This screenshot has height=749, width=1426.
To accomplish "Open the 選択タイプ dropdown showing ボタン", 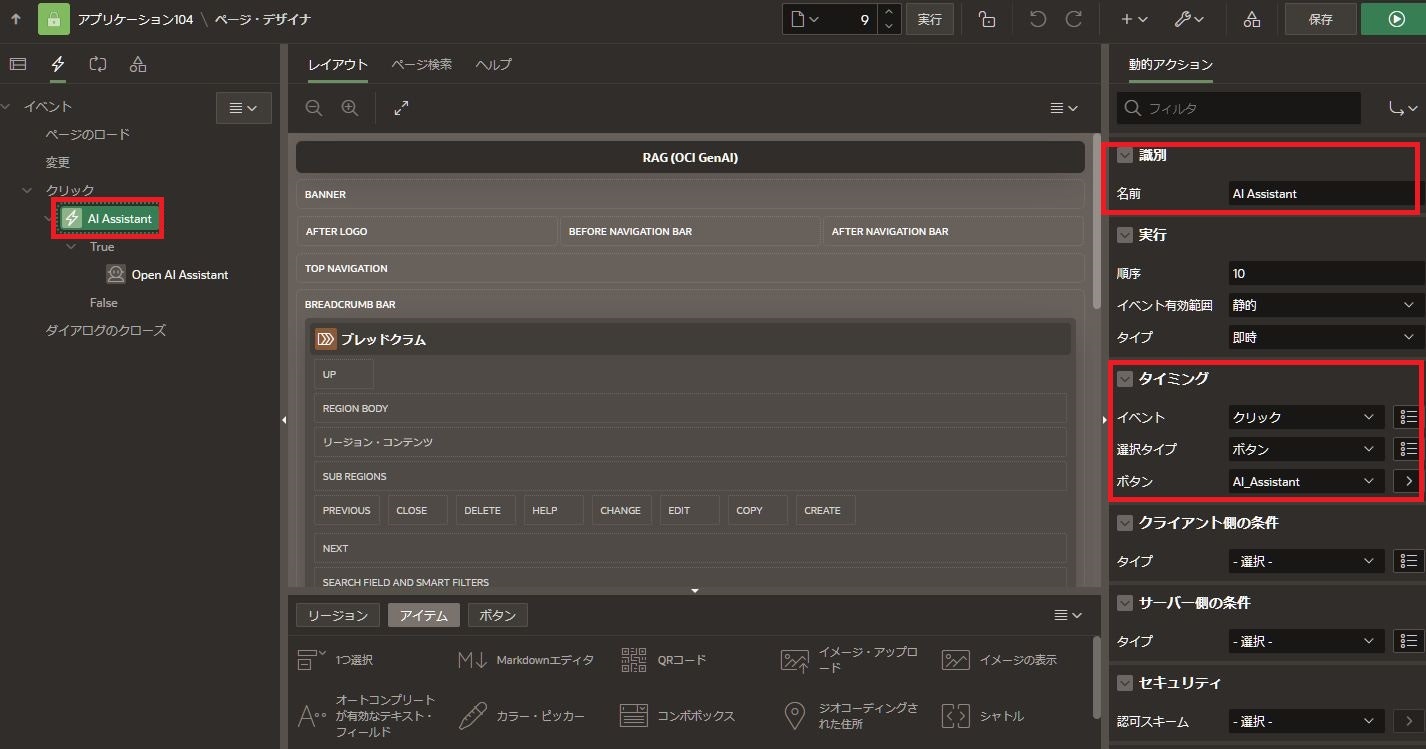I will (x=1306, y=449).
